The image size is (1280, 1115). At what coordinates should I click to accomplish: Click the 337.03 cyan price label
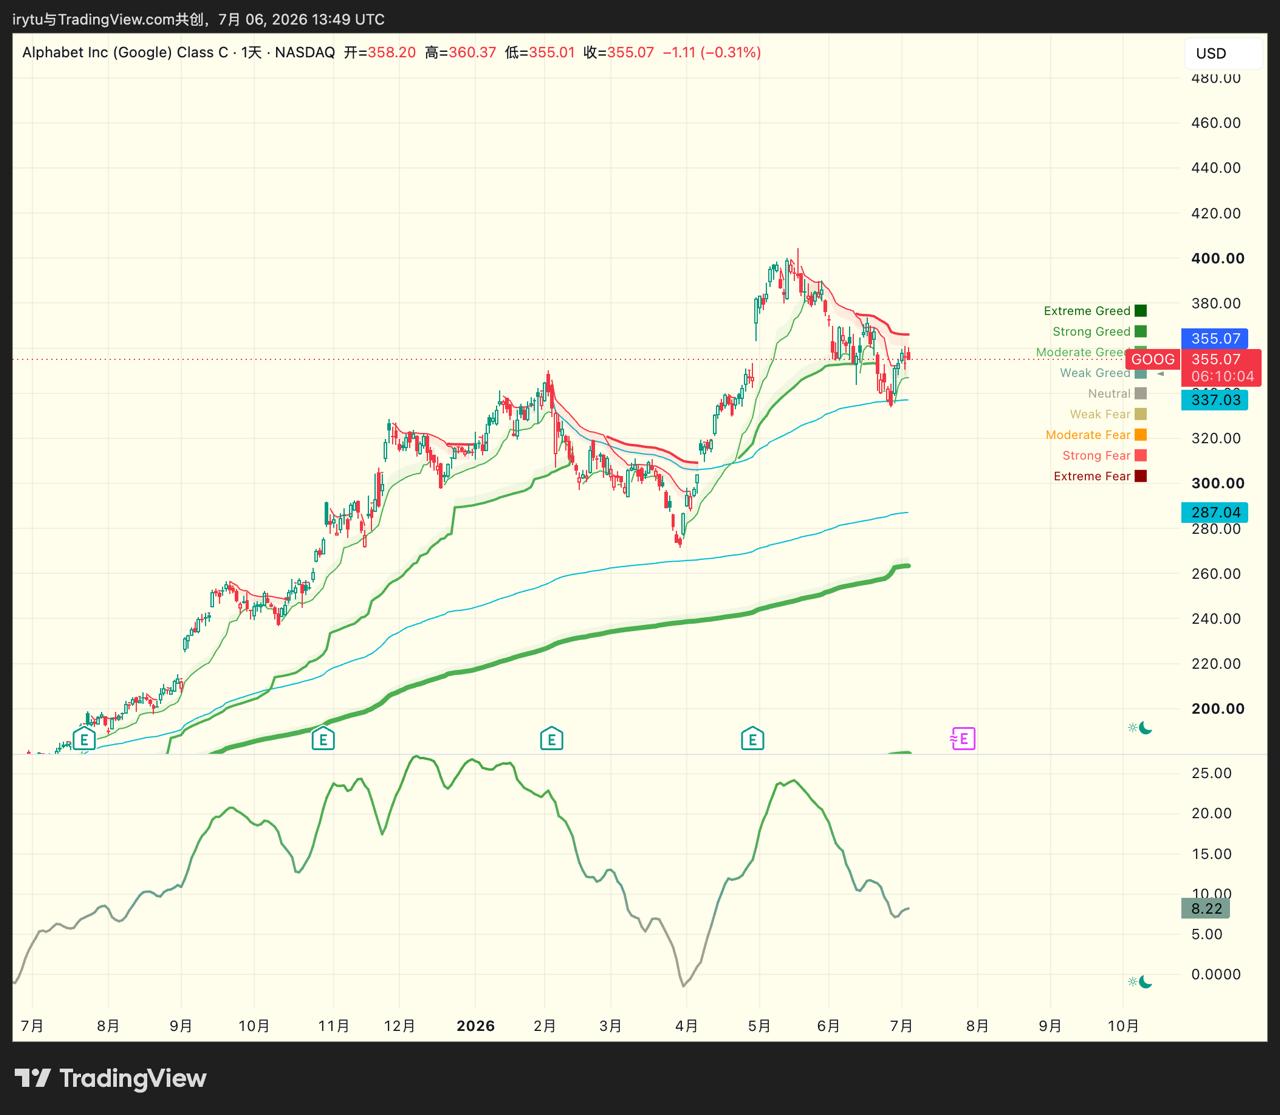(x=1215, y=400)
